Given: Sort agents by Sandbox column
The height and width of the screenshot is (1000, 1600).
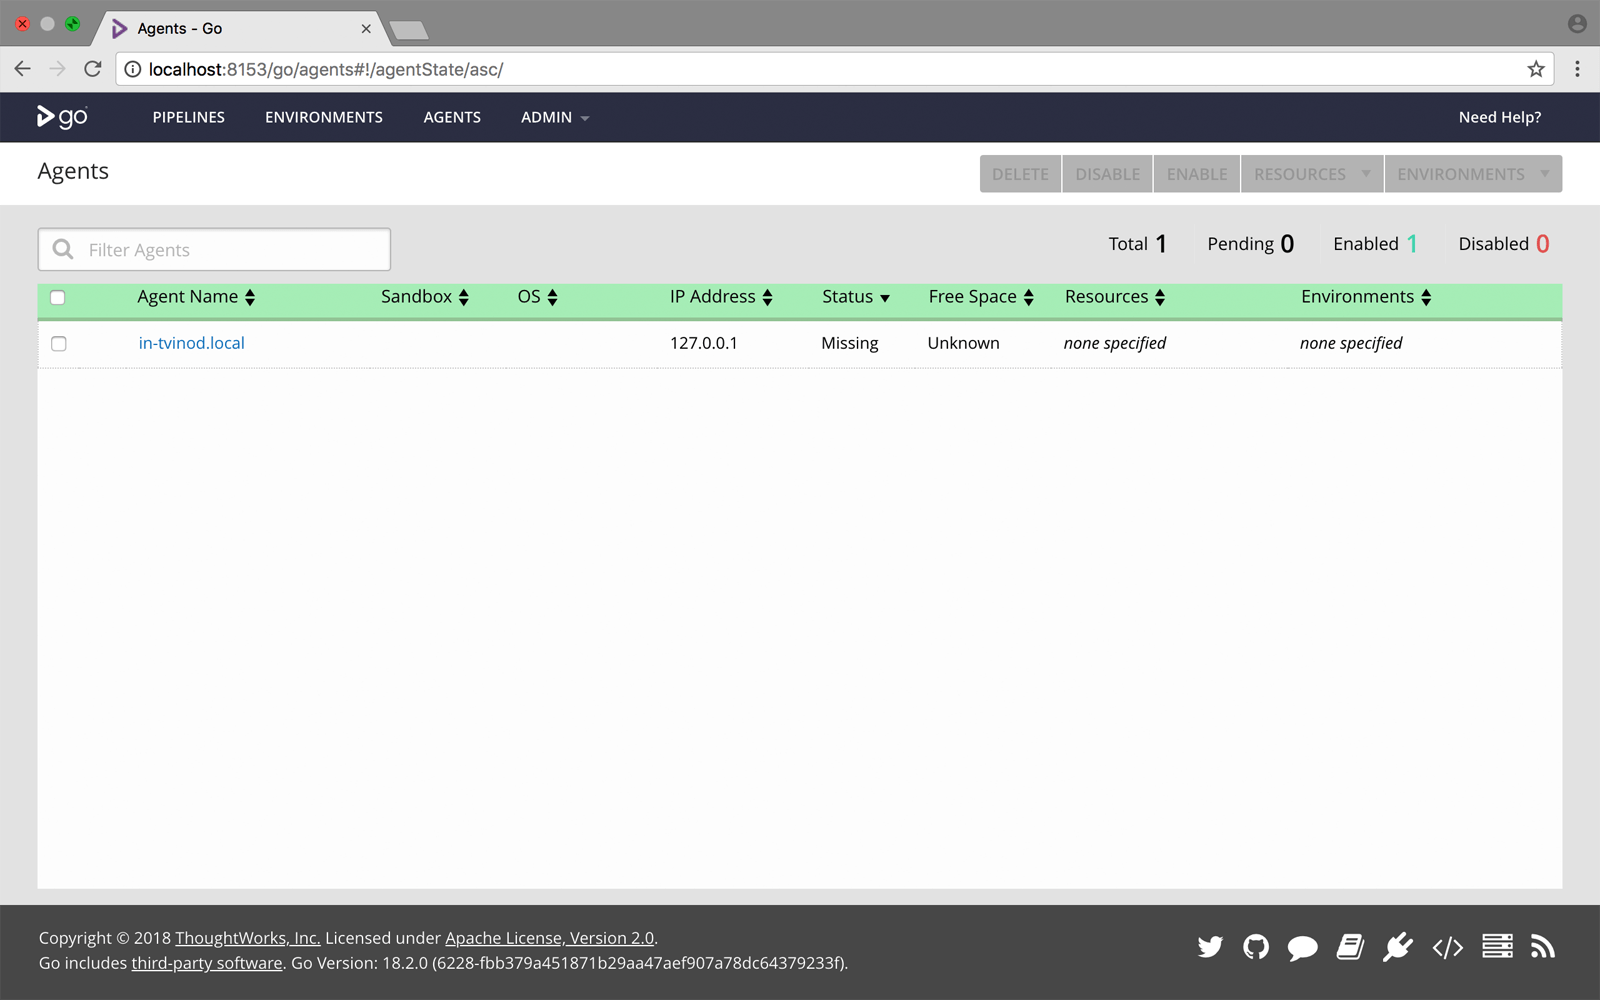Looking at the screenshot, I should (425, 297).
